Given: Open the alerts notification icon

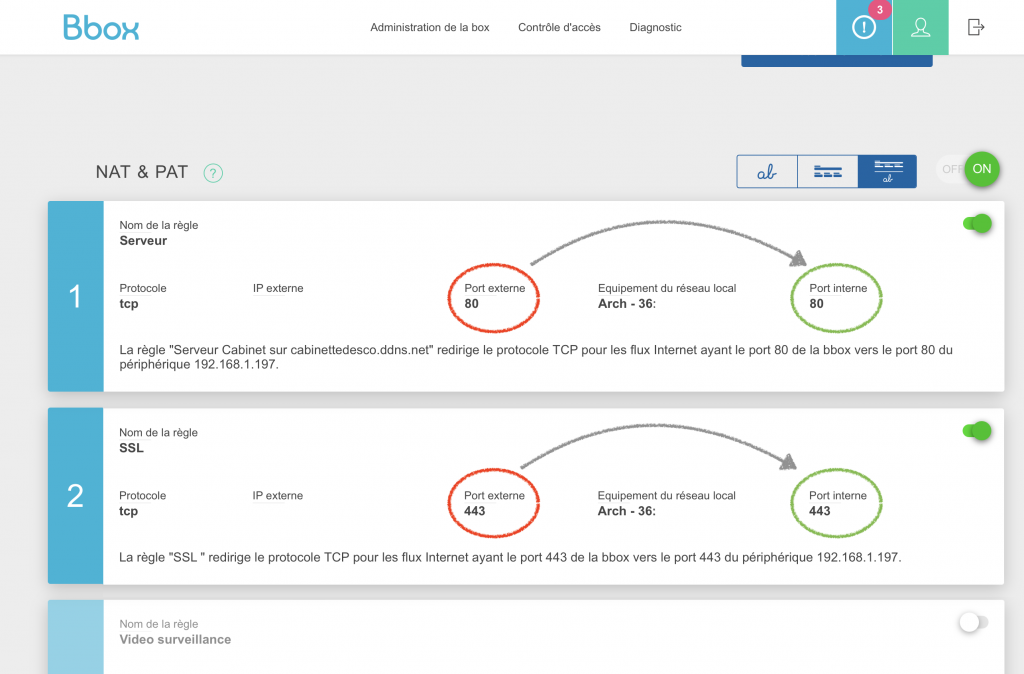Looking at the screenshot, I should (863, 28).
